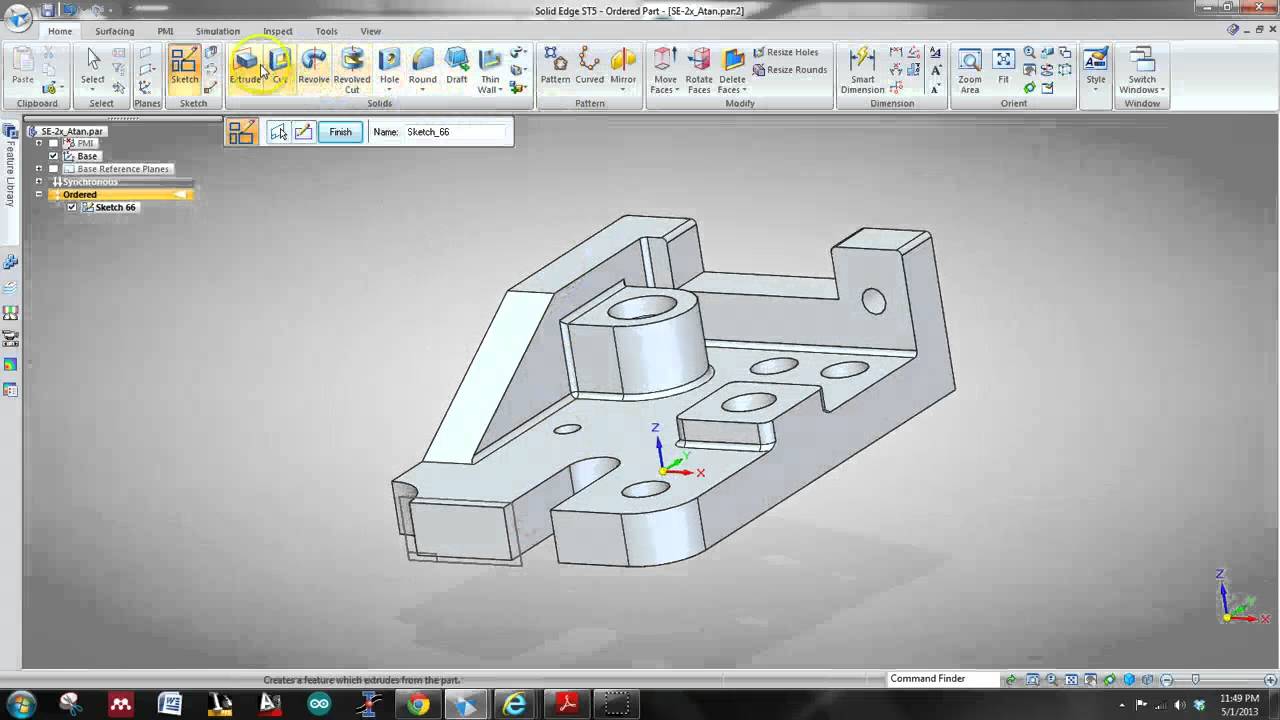Click the sketch step icon in command bar
This screenshot has width=1280, height=720.
tap(241, 132)
